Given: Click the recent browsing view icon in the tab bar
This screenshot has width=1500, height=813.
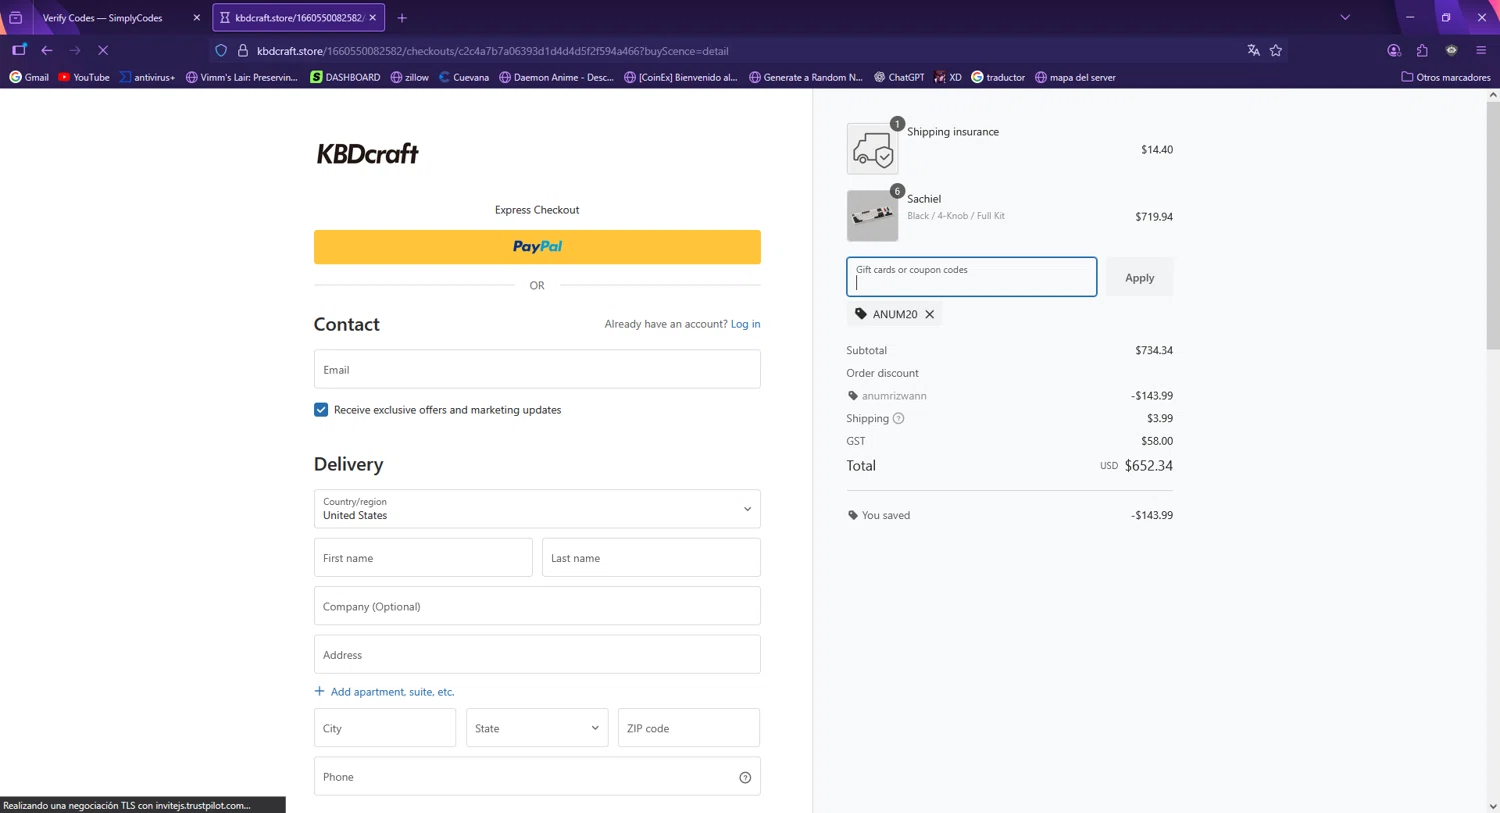Looking at the screenshot, I should click(x=16, y=18).
